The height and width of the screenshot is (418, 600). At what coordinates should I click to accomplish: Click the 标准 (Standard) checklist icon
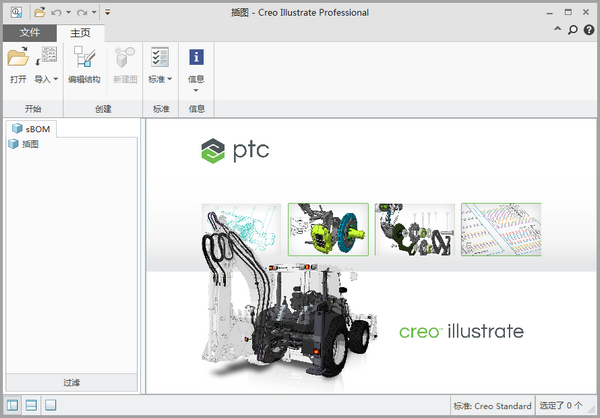(160, 58)
